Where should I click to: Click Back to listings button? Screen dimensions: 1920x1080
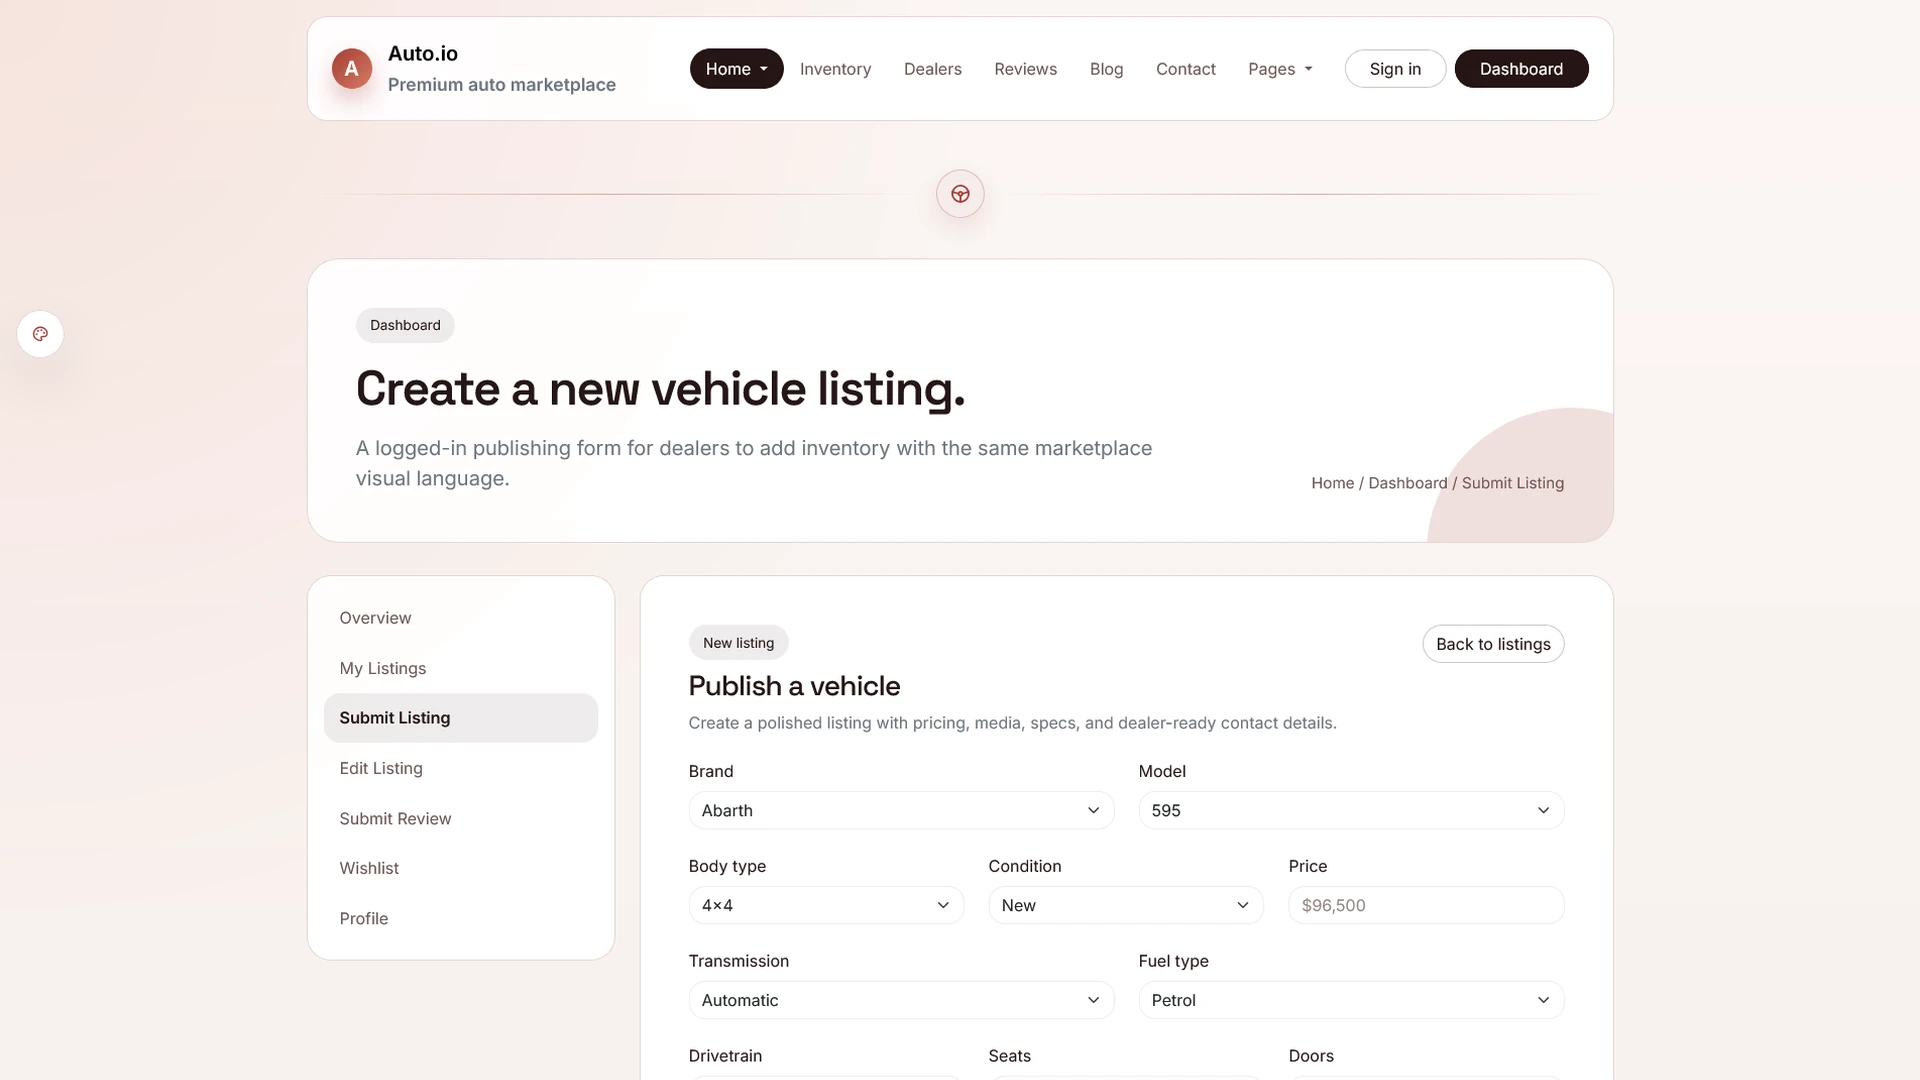(x=1493, y=644)
